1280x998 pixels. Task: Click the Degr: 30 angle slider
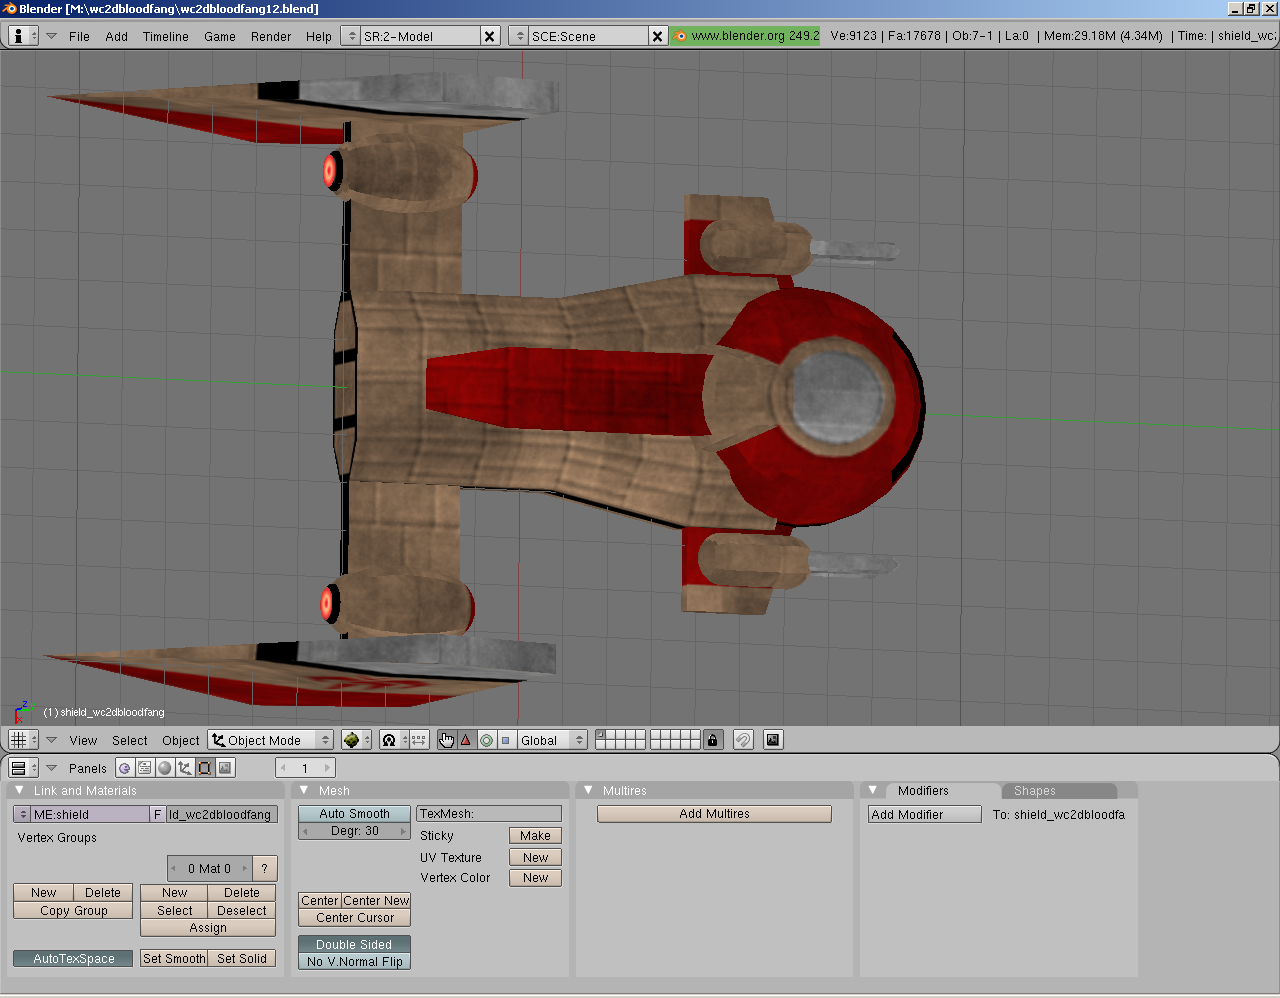coord(354,831)
